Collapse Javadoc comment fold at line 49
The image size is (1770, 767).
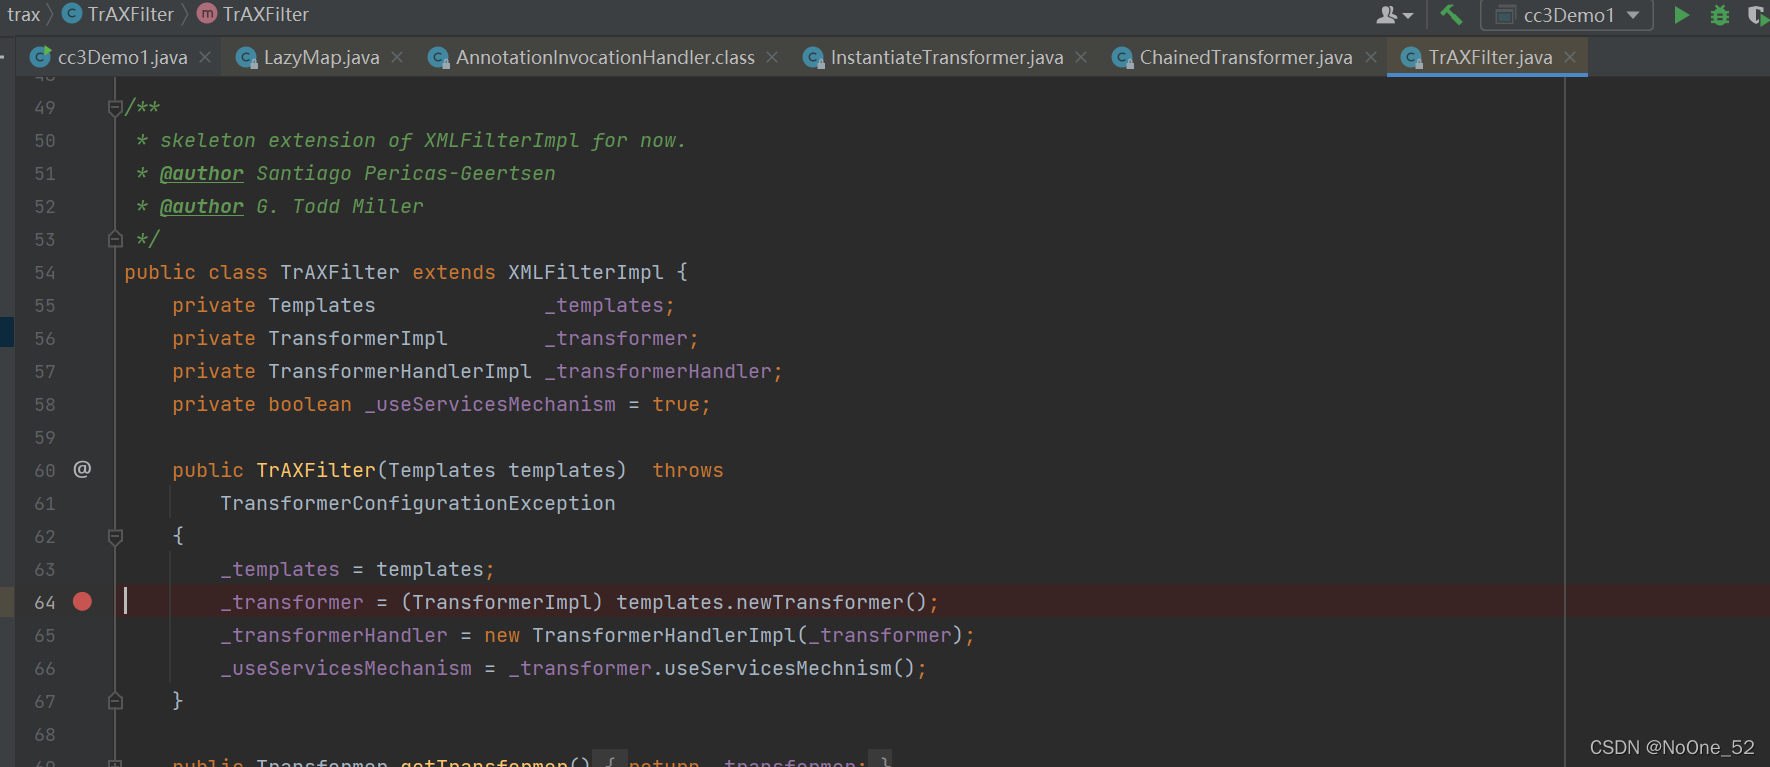[115, 108]
